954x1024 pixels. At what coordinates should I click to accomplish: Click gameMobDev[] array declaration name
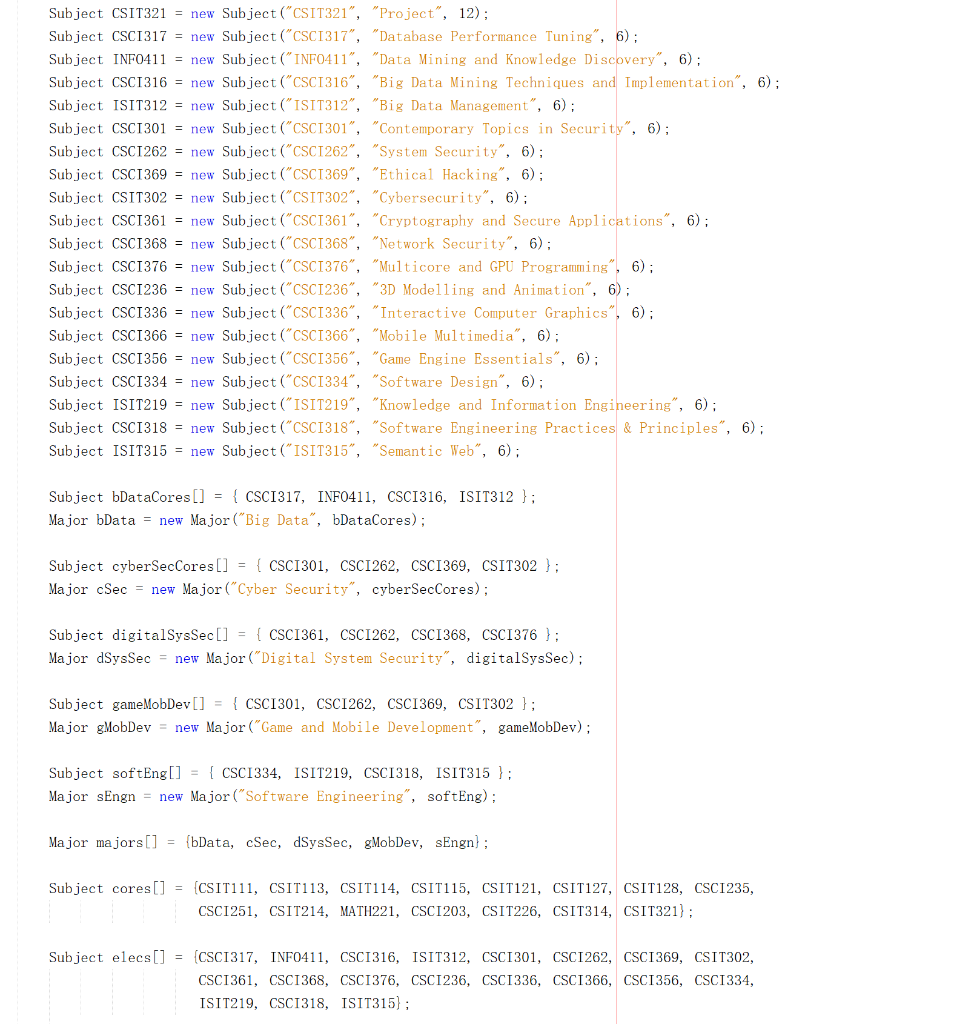(x=159, y=705)
